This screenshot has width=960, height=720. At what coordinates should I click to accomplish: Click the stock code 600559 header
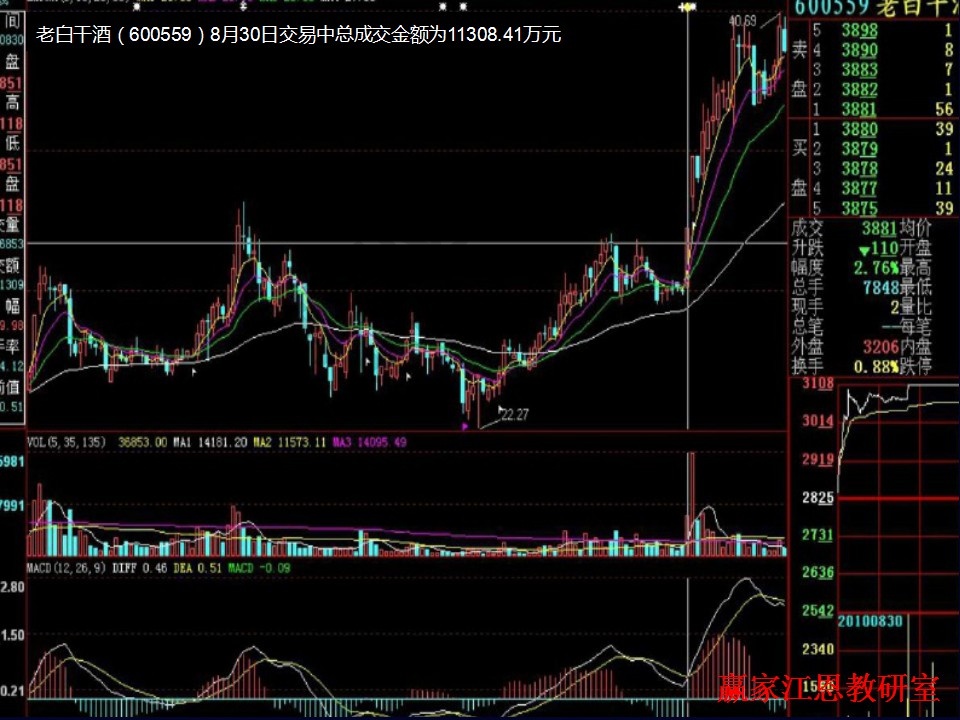833,8
